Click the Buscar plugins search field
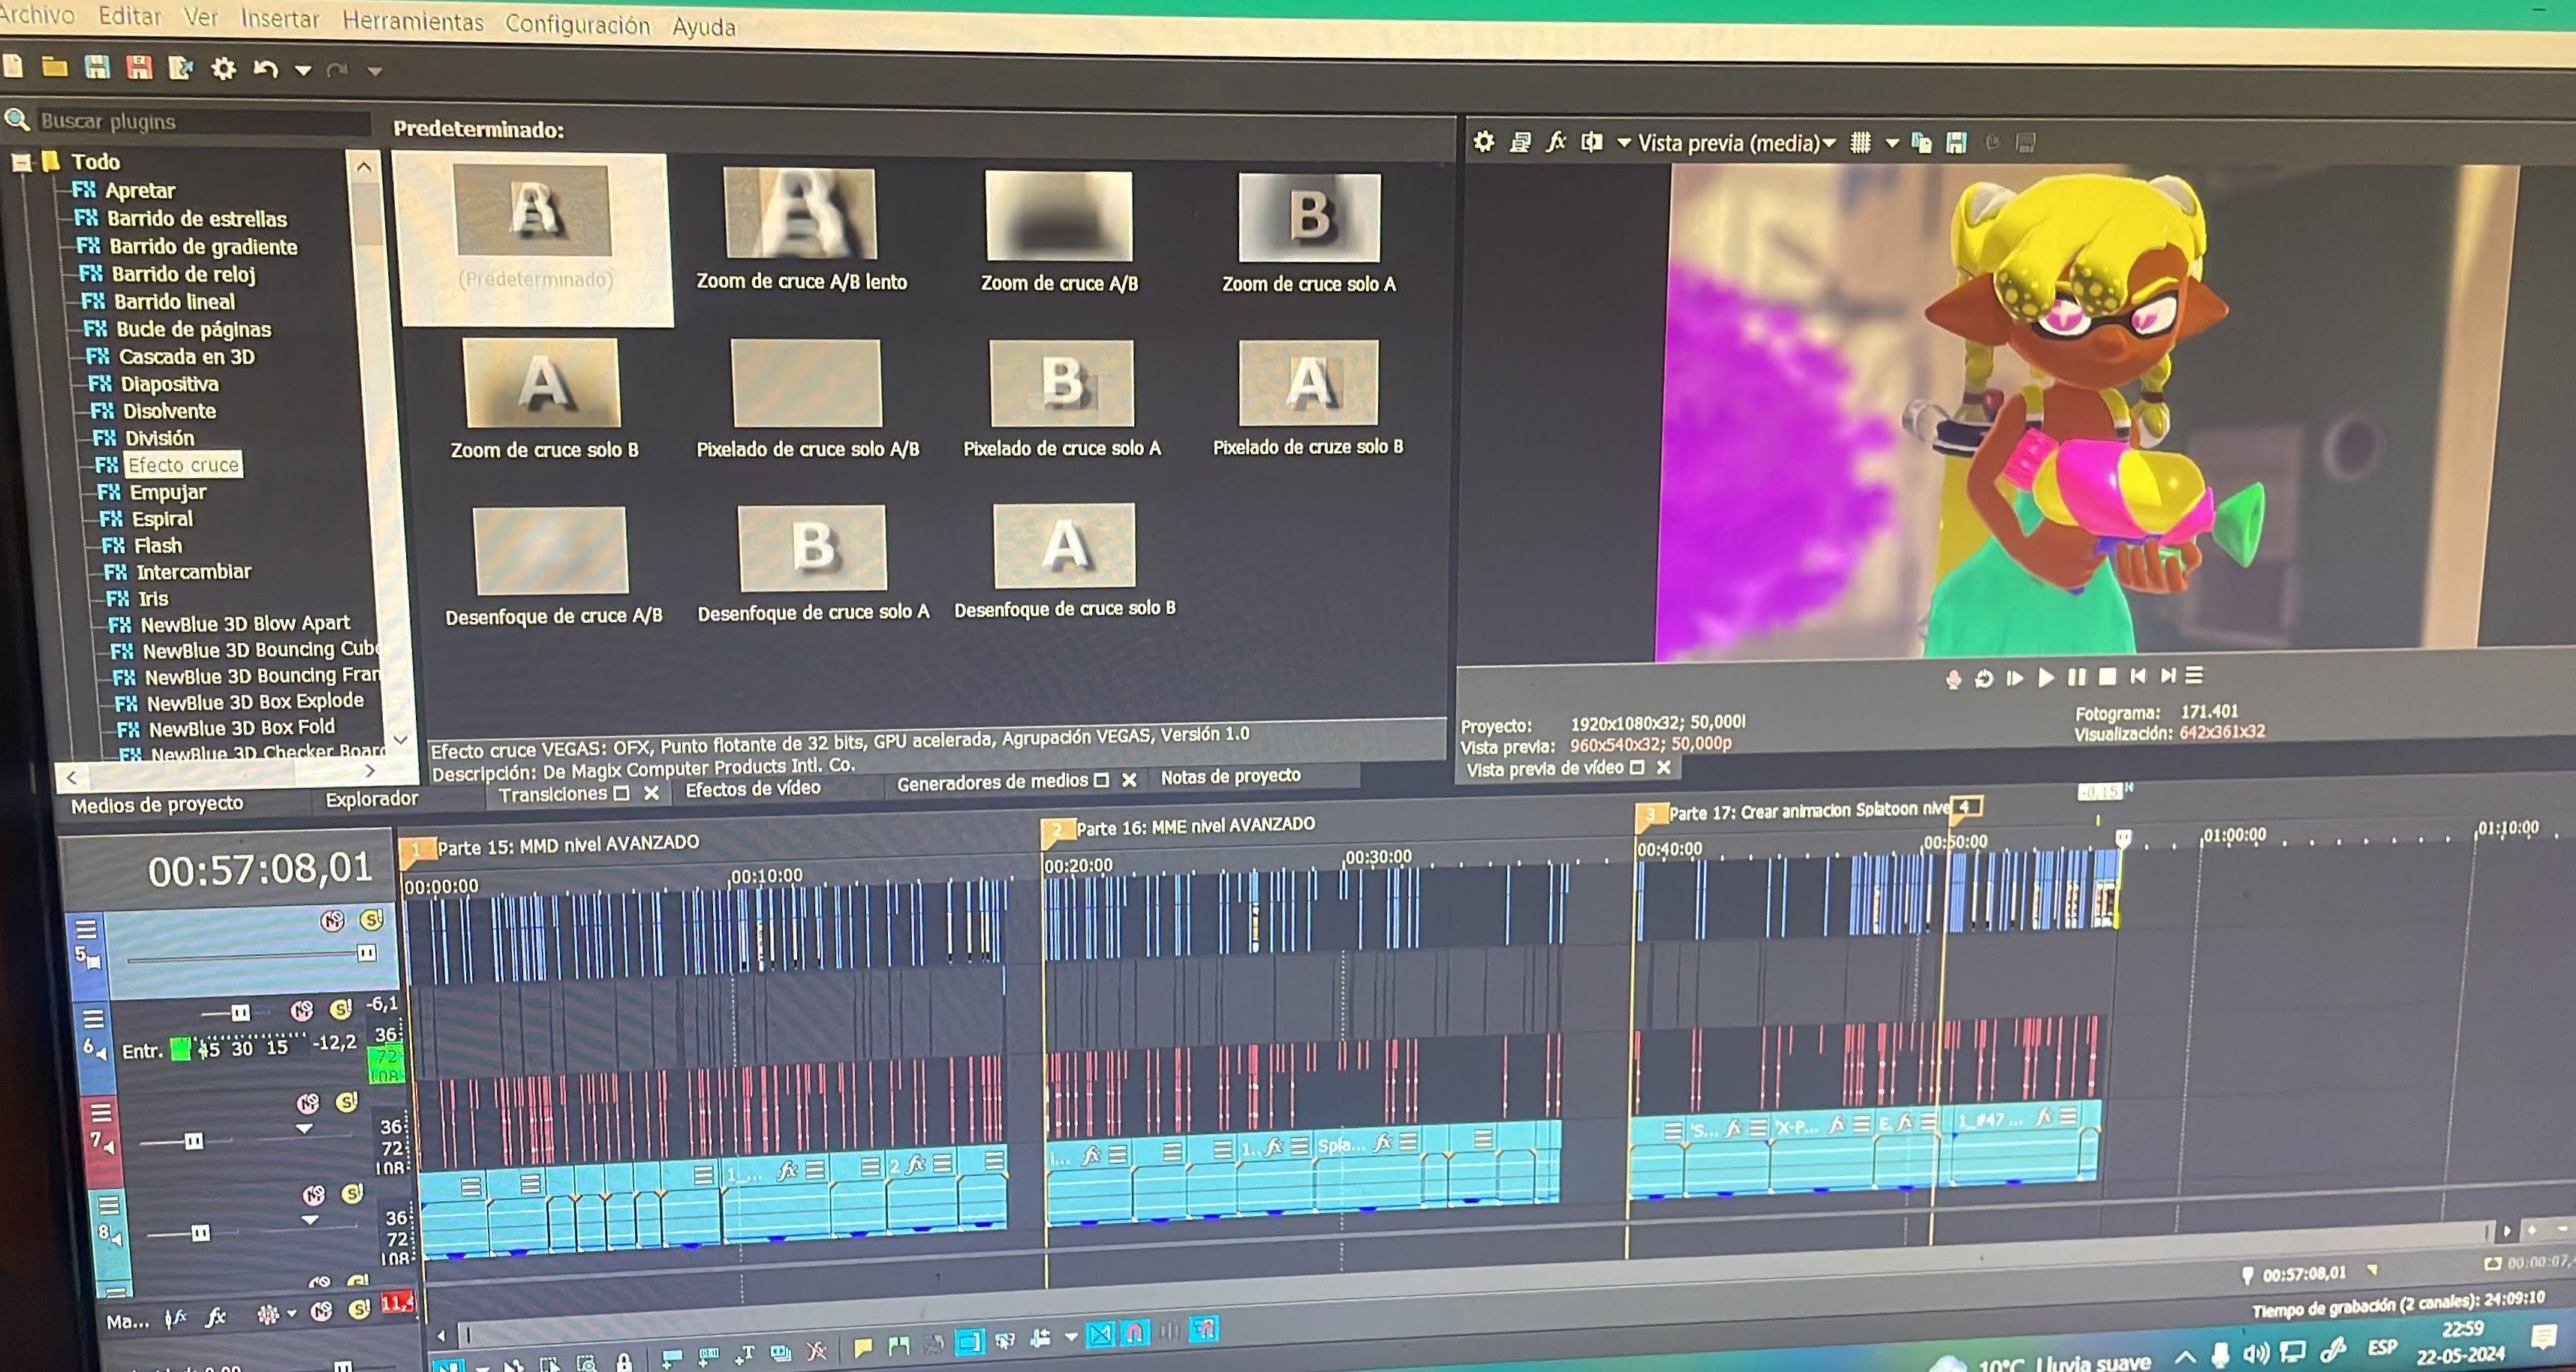Image resolution: width=2576 pixels, height=1372 pixels. point(203,122)
